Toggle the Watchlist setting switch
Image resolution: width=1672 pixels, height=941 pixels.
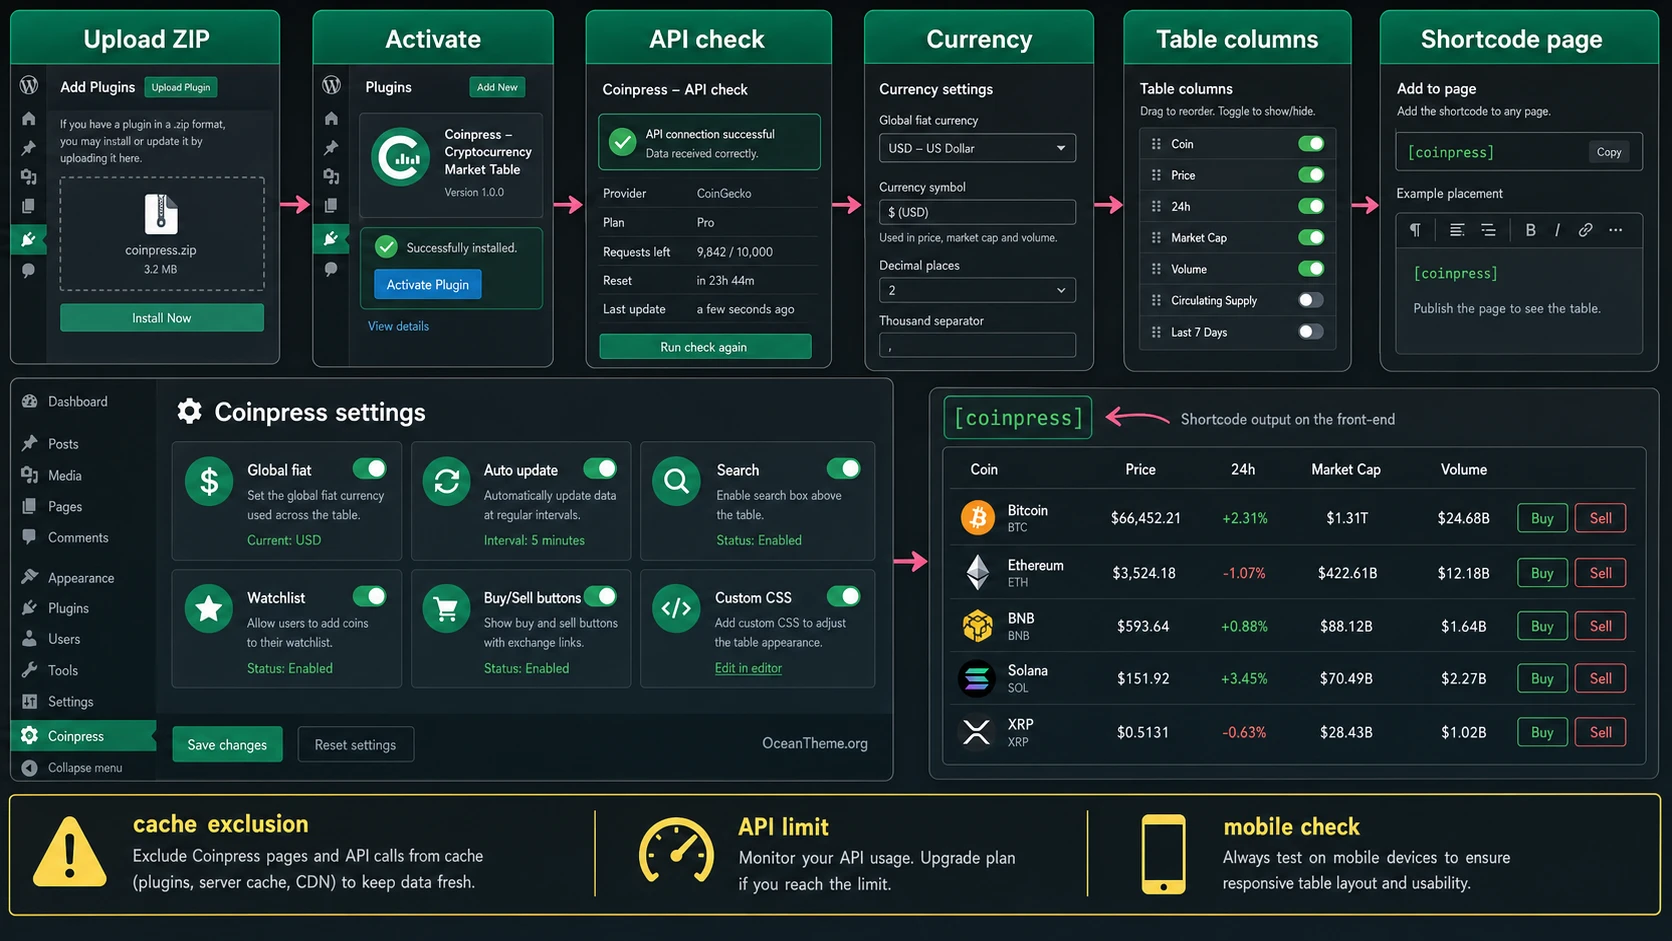tap(370, 596)
